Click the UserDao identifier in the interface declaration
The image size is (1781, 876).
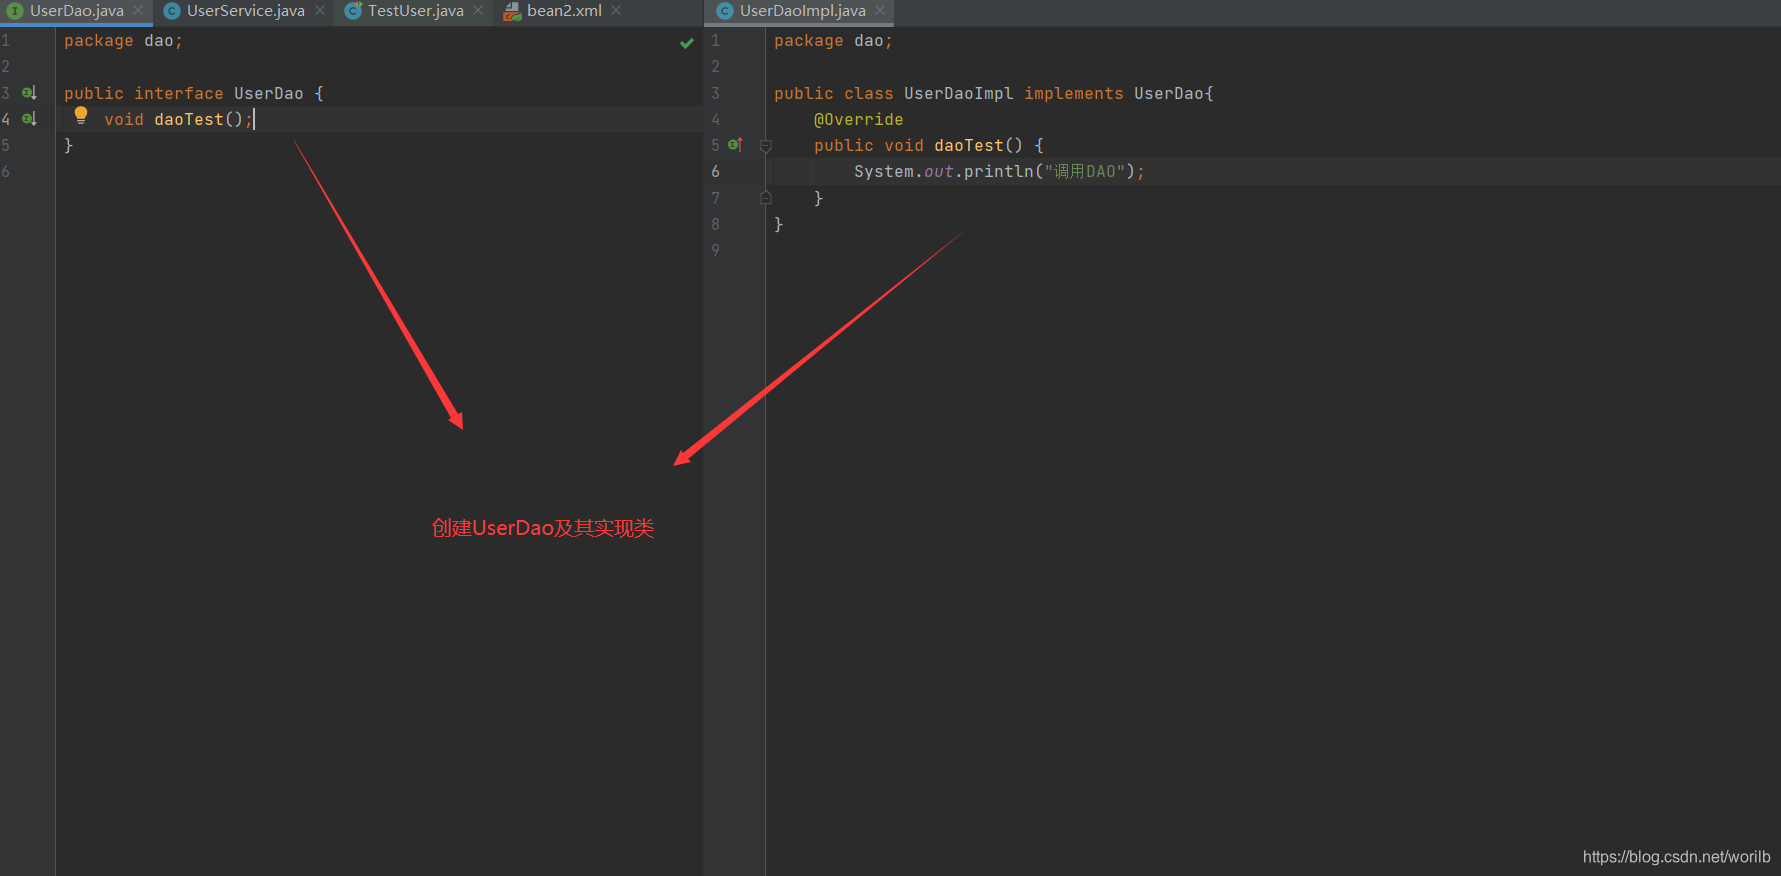click(269, 93)
